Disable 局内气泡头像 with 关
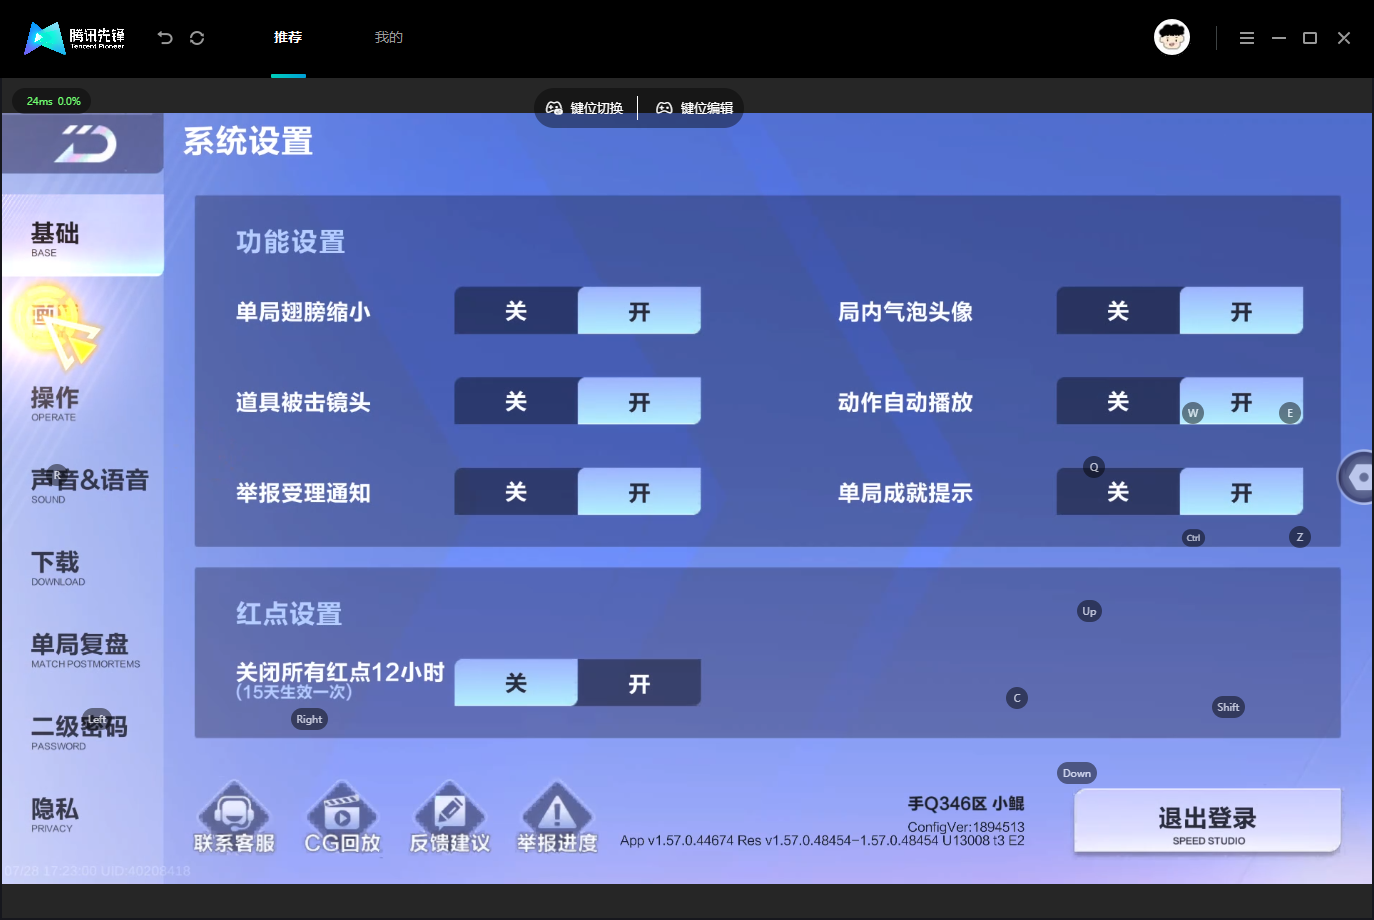1374x920 pixels. click(x=1118, y=311)
